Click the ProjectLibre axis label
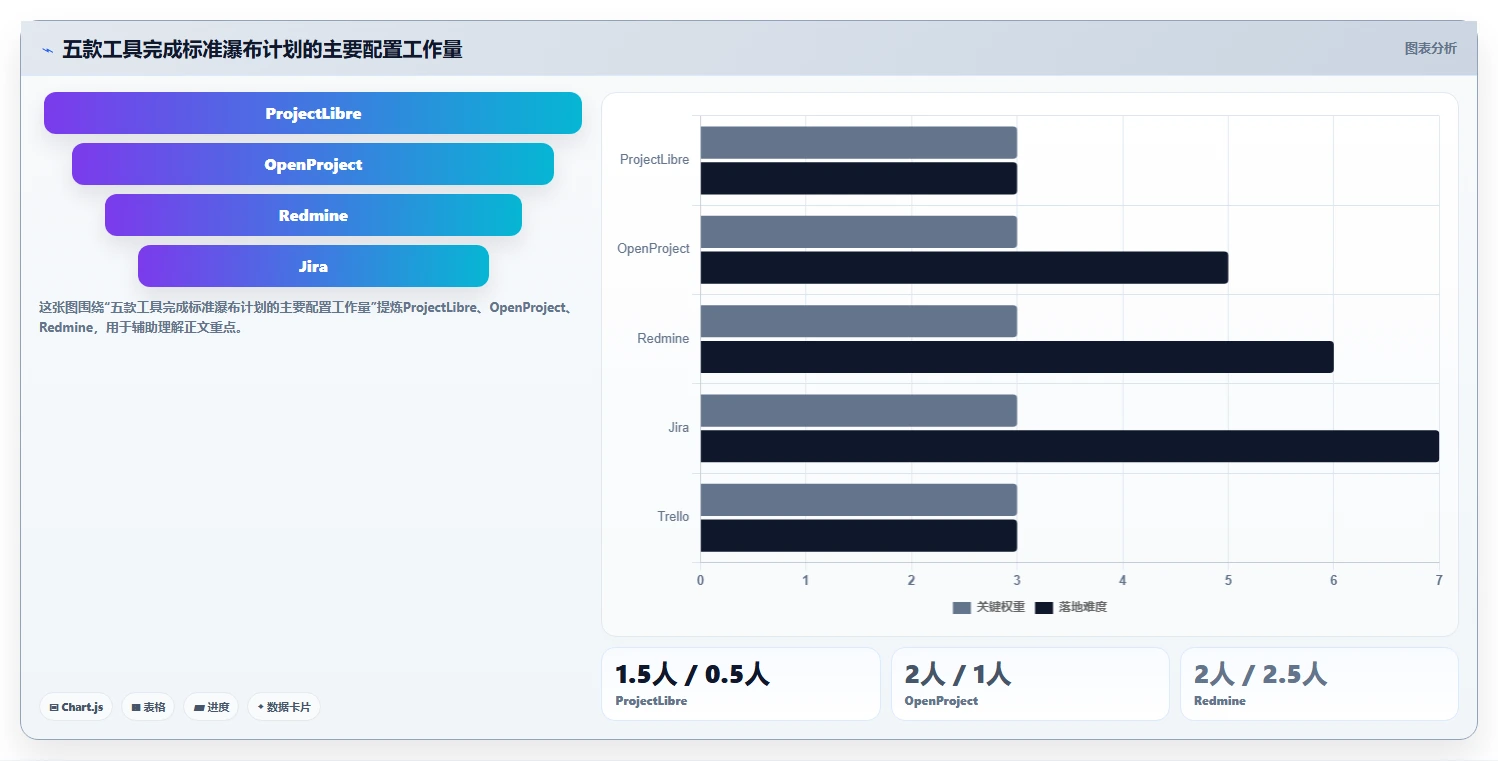Screen dimensions: 1498x761 pyautogui.click(x=654, y=160)
